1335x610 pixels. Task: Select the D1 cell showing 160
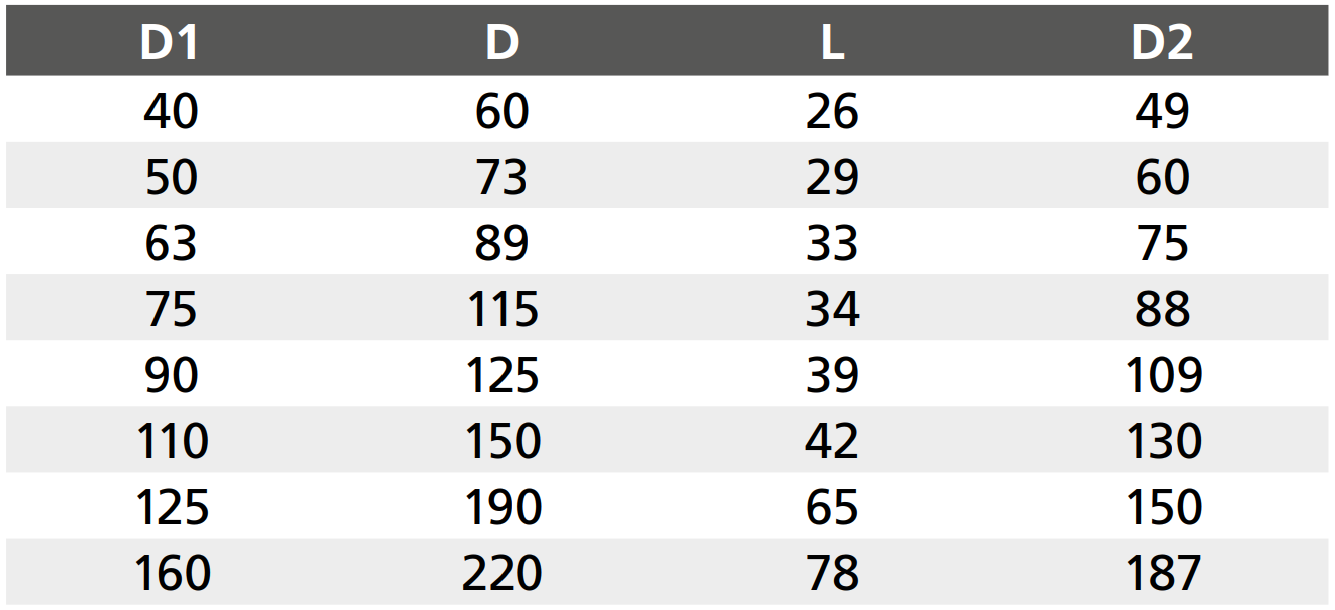pyautogui.click(x=172, y=573)
